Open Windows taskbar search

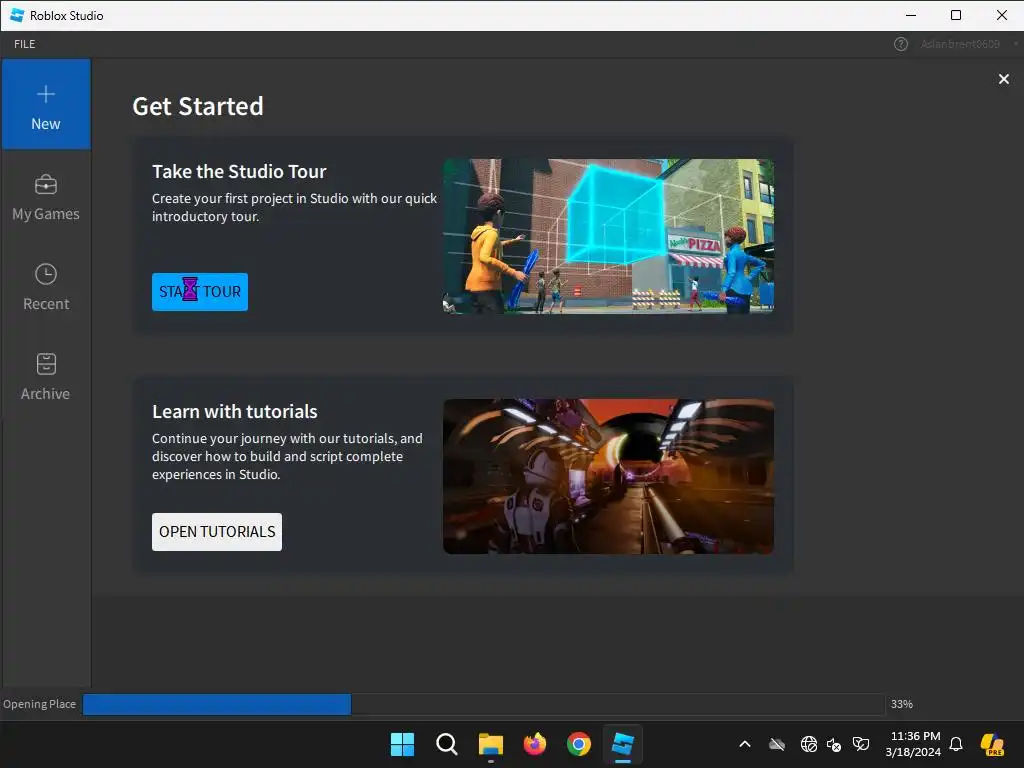click(x=447, y=744)
